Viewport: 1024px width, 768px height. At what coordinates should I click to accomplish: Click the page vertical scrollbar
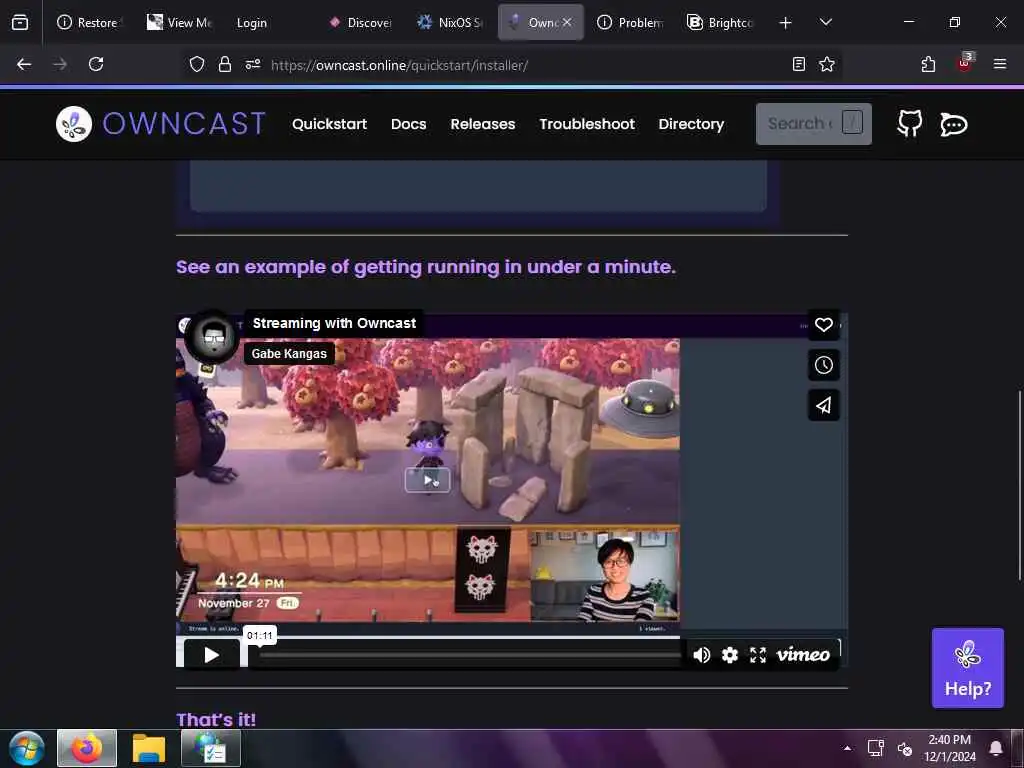tap(1019, 484)
